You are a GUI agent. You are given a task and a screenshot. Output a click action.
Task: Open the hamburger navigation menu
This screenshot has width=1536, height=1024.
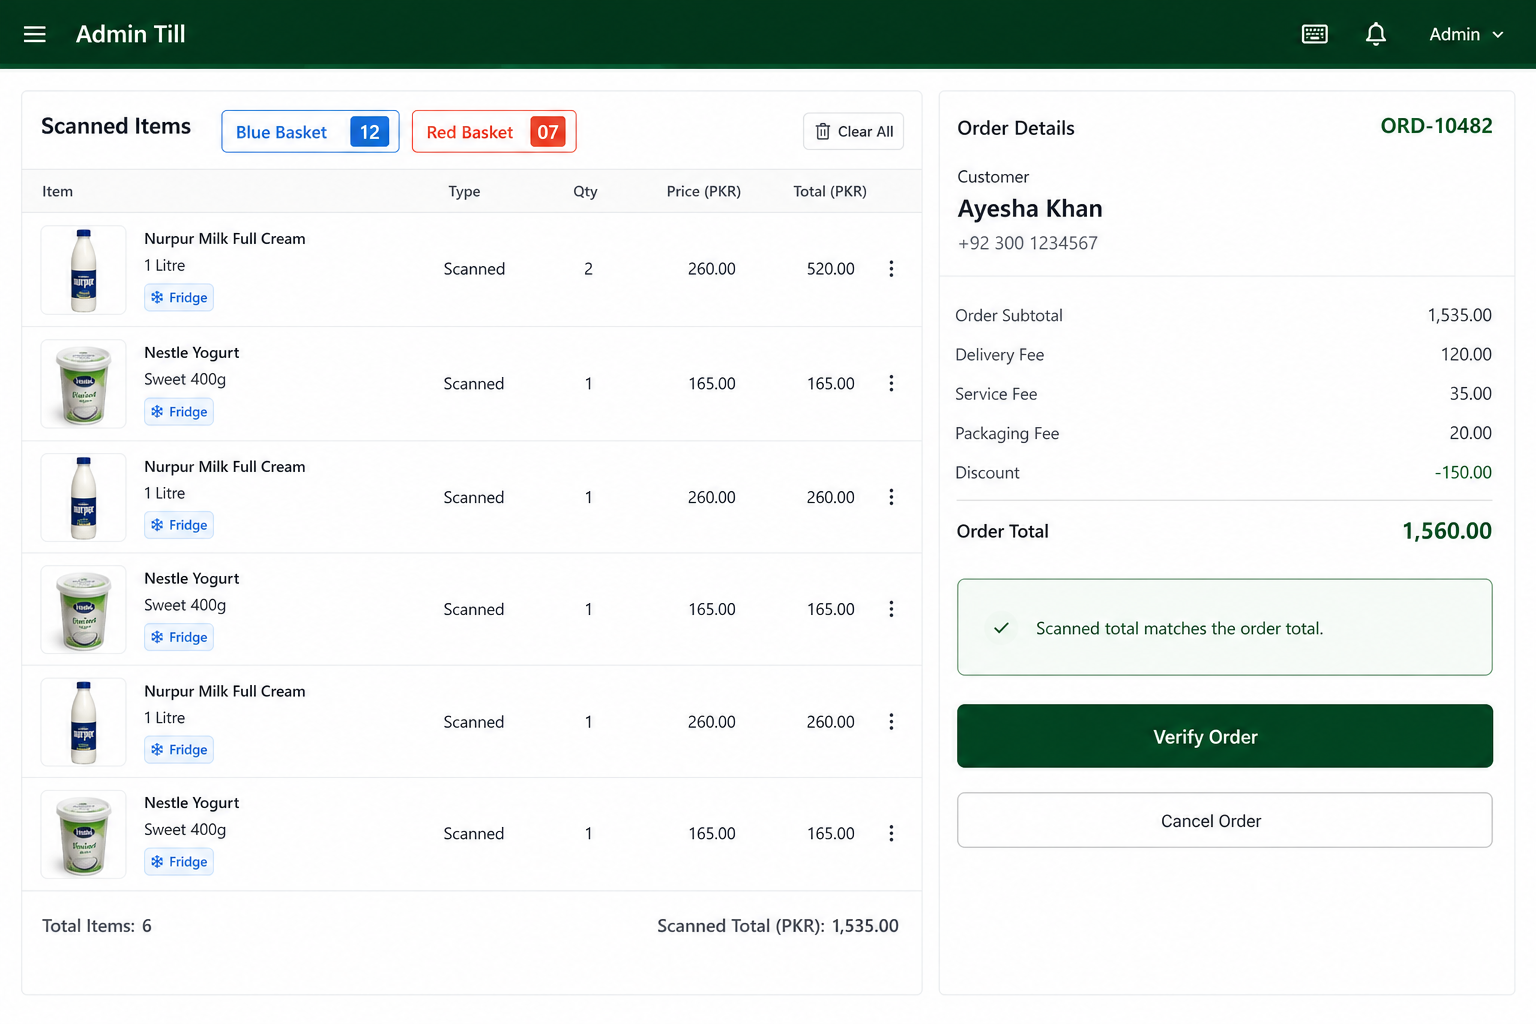click(x=35, y=34)
